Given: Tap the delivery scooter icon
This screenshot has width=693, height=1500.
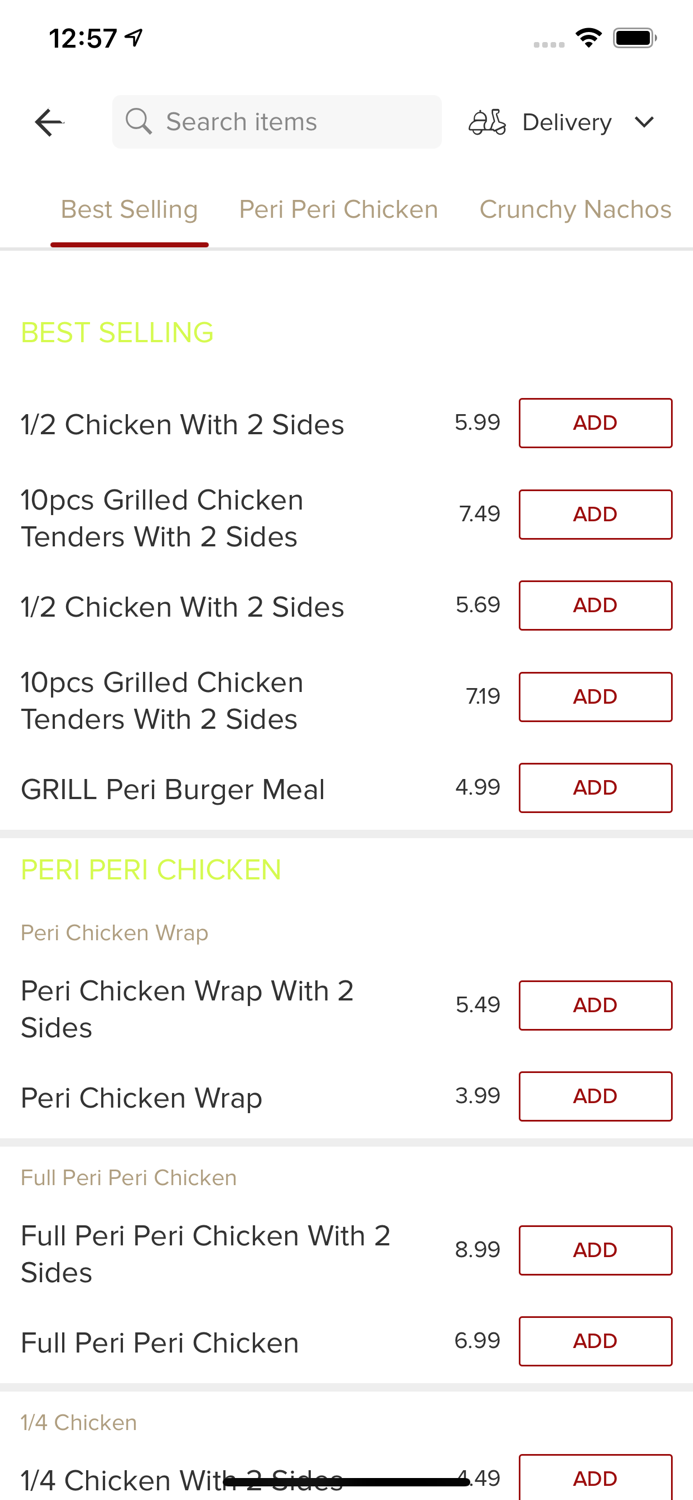Looking at the screenshot, I should point(487,121).
